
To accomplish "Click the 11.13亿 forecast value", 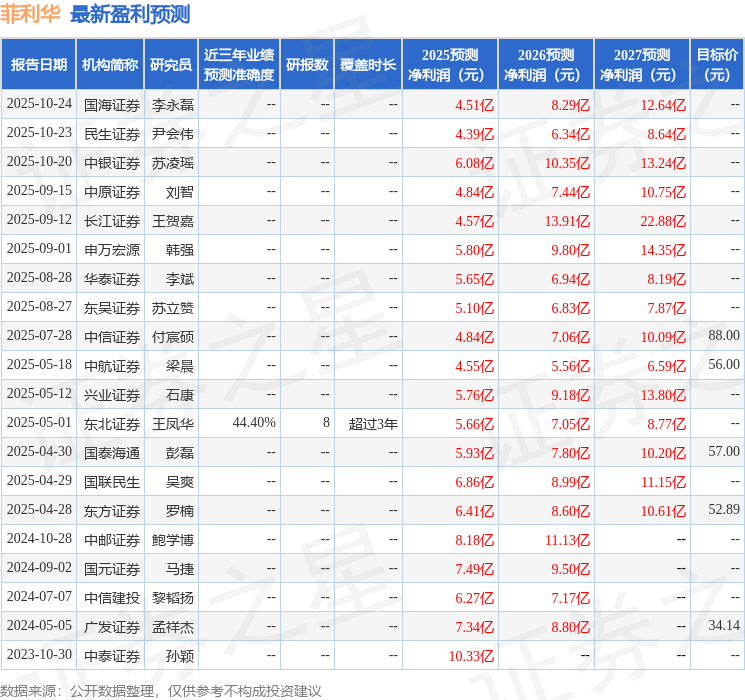I will click(x=567, y=539).
